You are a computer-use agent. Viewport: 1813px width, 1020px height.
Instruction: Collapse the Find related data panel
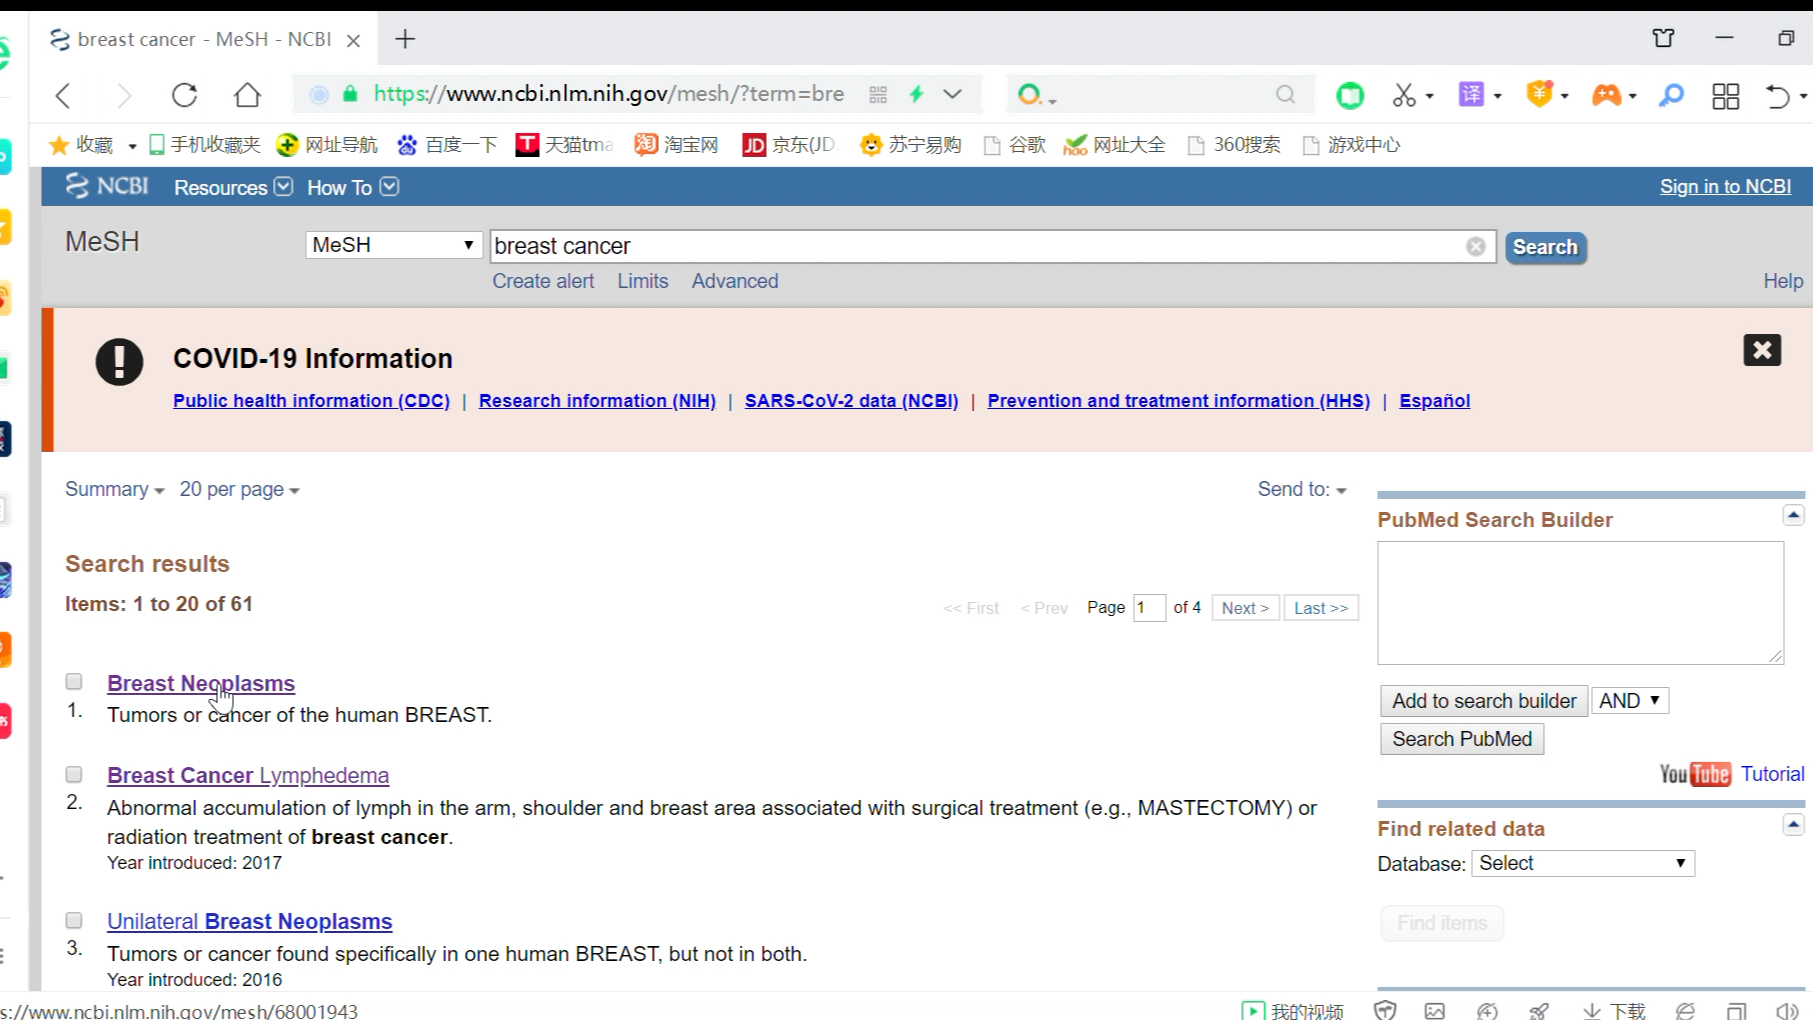pyautogui.click(x=1793, y=825)
